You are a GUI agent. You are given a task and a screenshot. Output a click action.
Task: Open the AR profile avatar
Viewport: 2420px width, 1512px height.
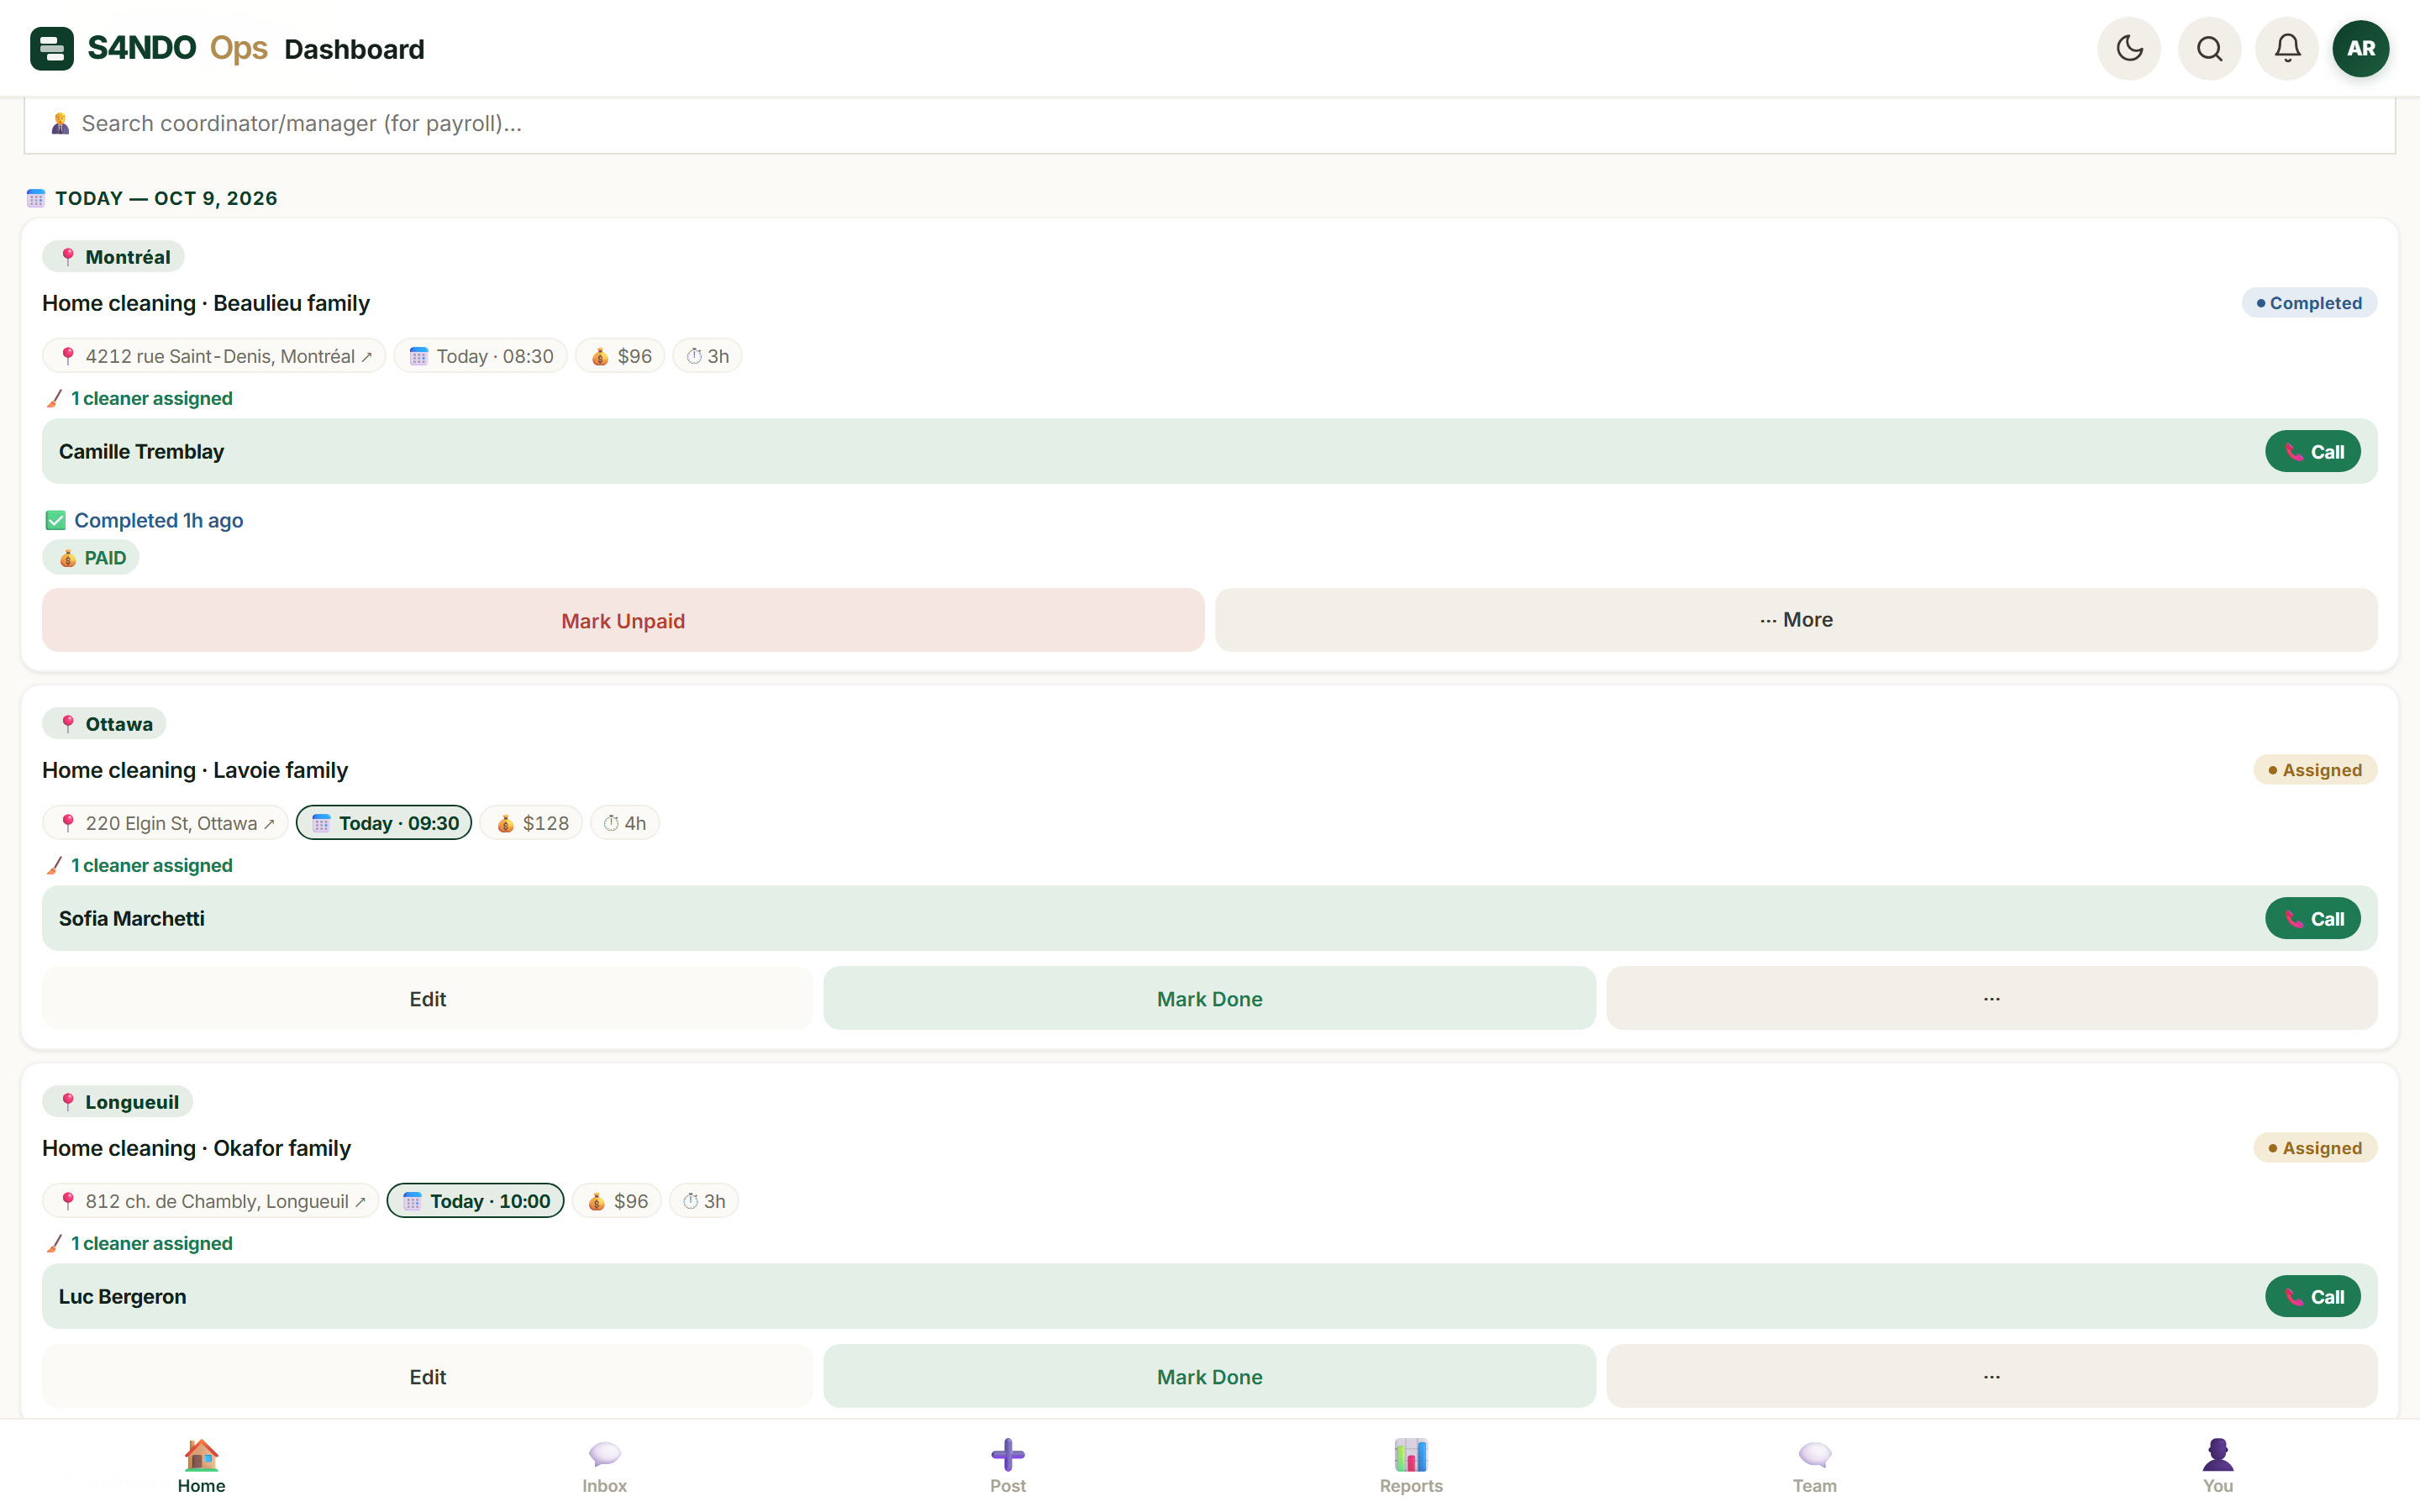click(x=2361, y=48)
